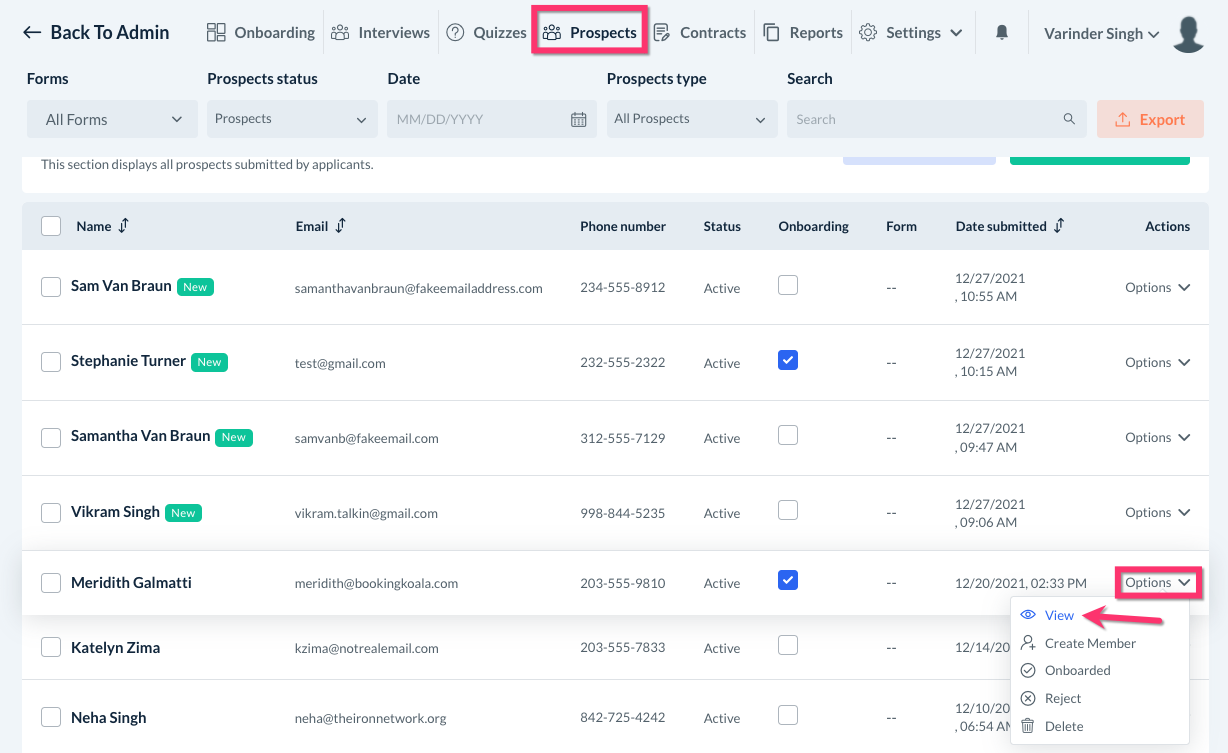The width and height of the screenshot is (1228, 753).
Task: Open the Prospects status dropdown
Action: click(291, 119)
